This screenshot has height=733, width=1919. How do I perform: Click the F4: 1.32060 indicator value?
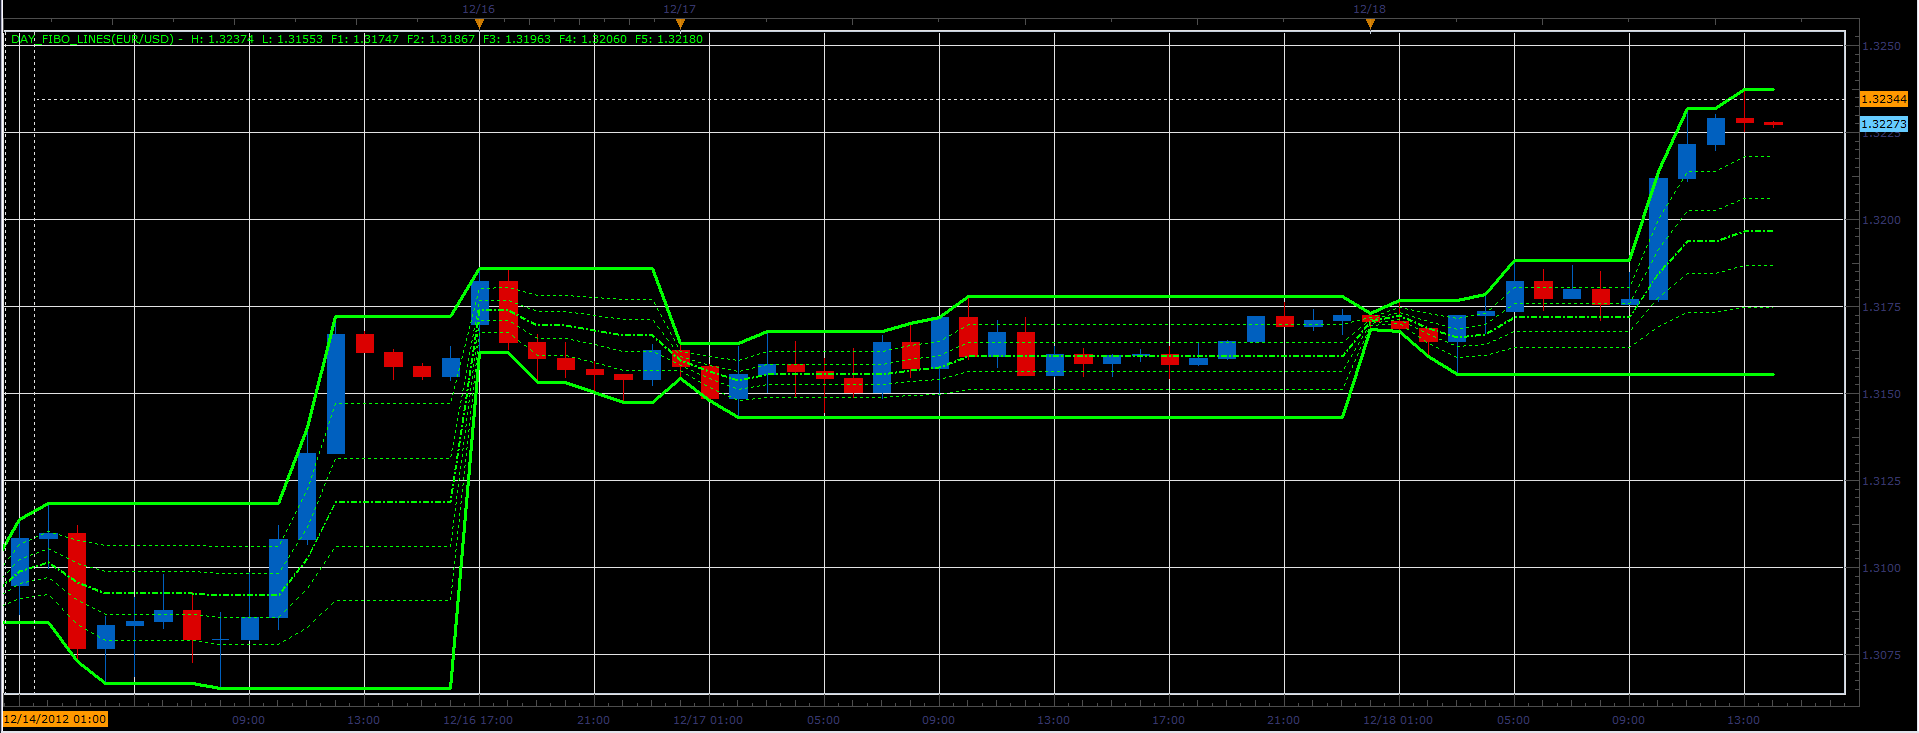(x=593, y=39)
